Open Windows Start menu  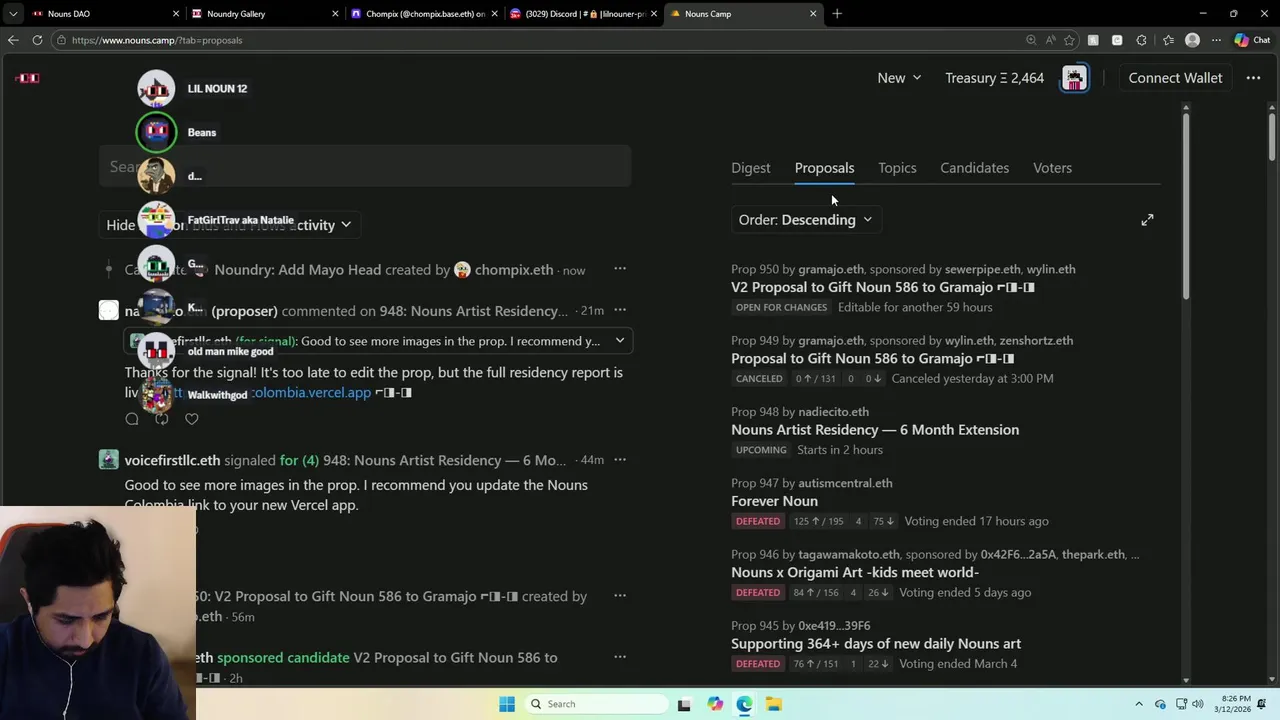[507, 704]
